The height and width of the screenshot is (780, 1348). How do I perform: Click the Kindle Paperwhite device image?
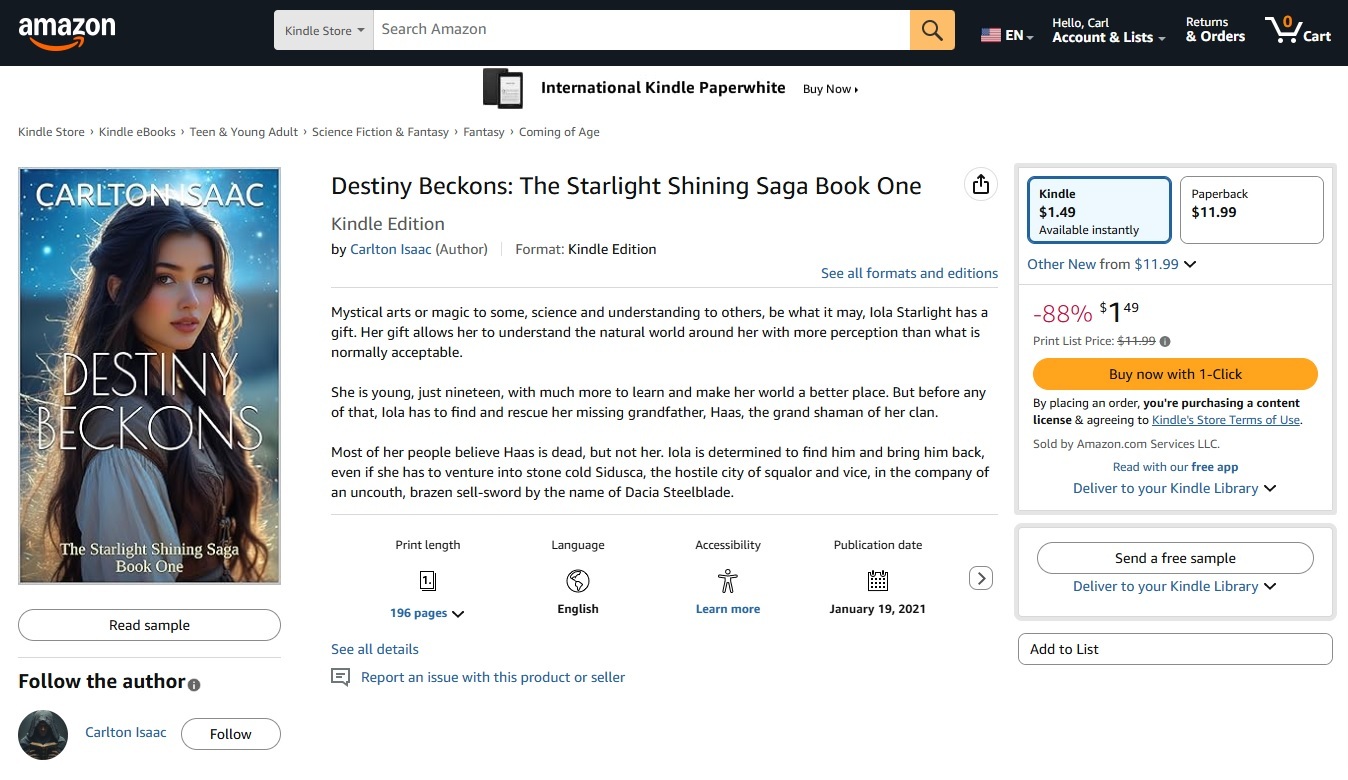(x=503, y=88)
